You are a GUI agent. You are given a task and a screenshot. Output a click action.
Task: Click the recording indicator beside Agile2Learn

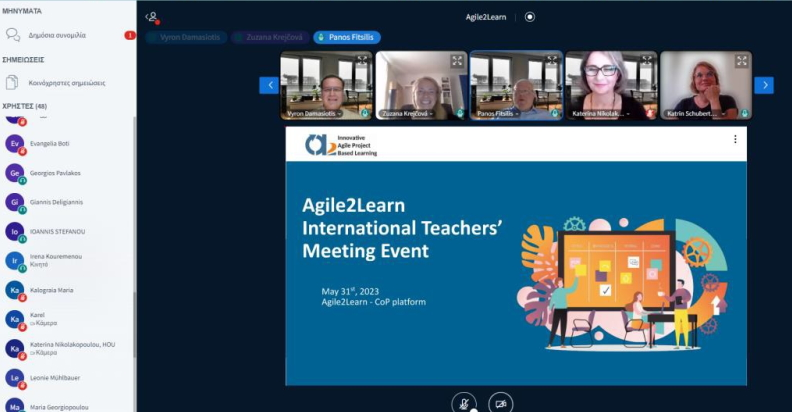tap(529, 17)
